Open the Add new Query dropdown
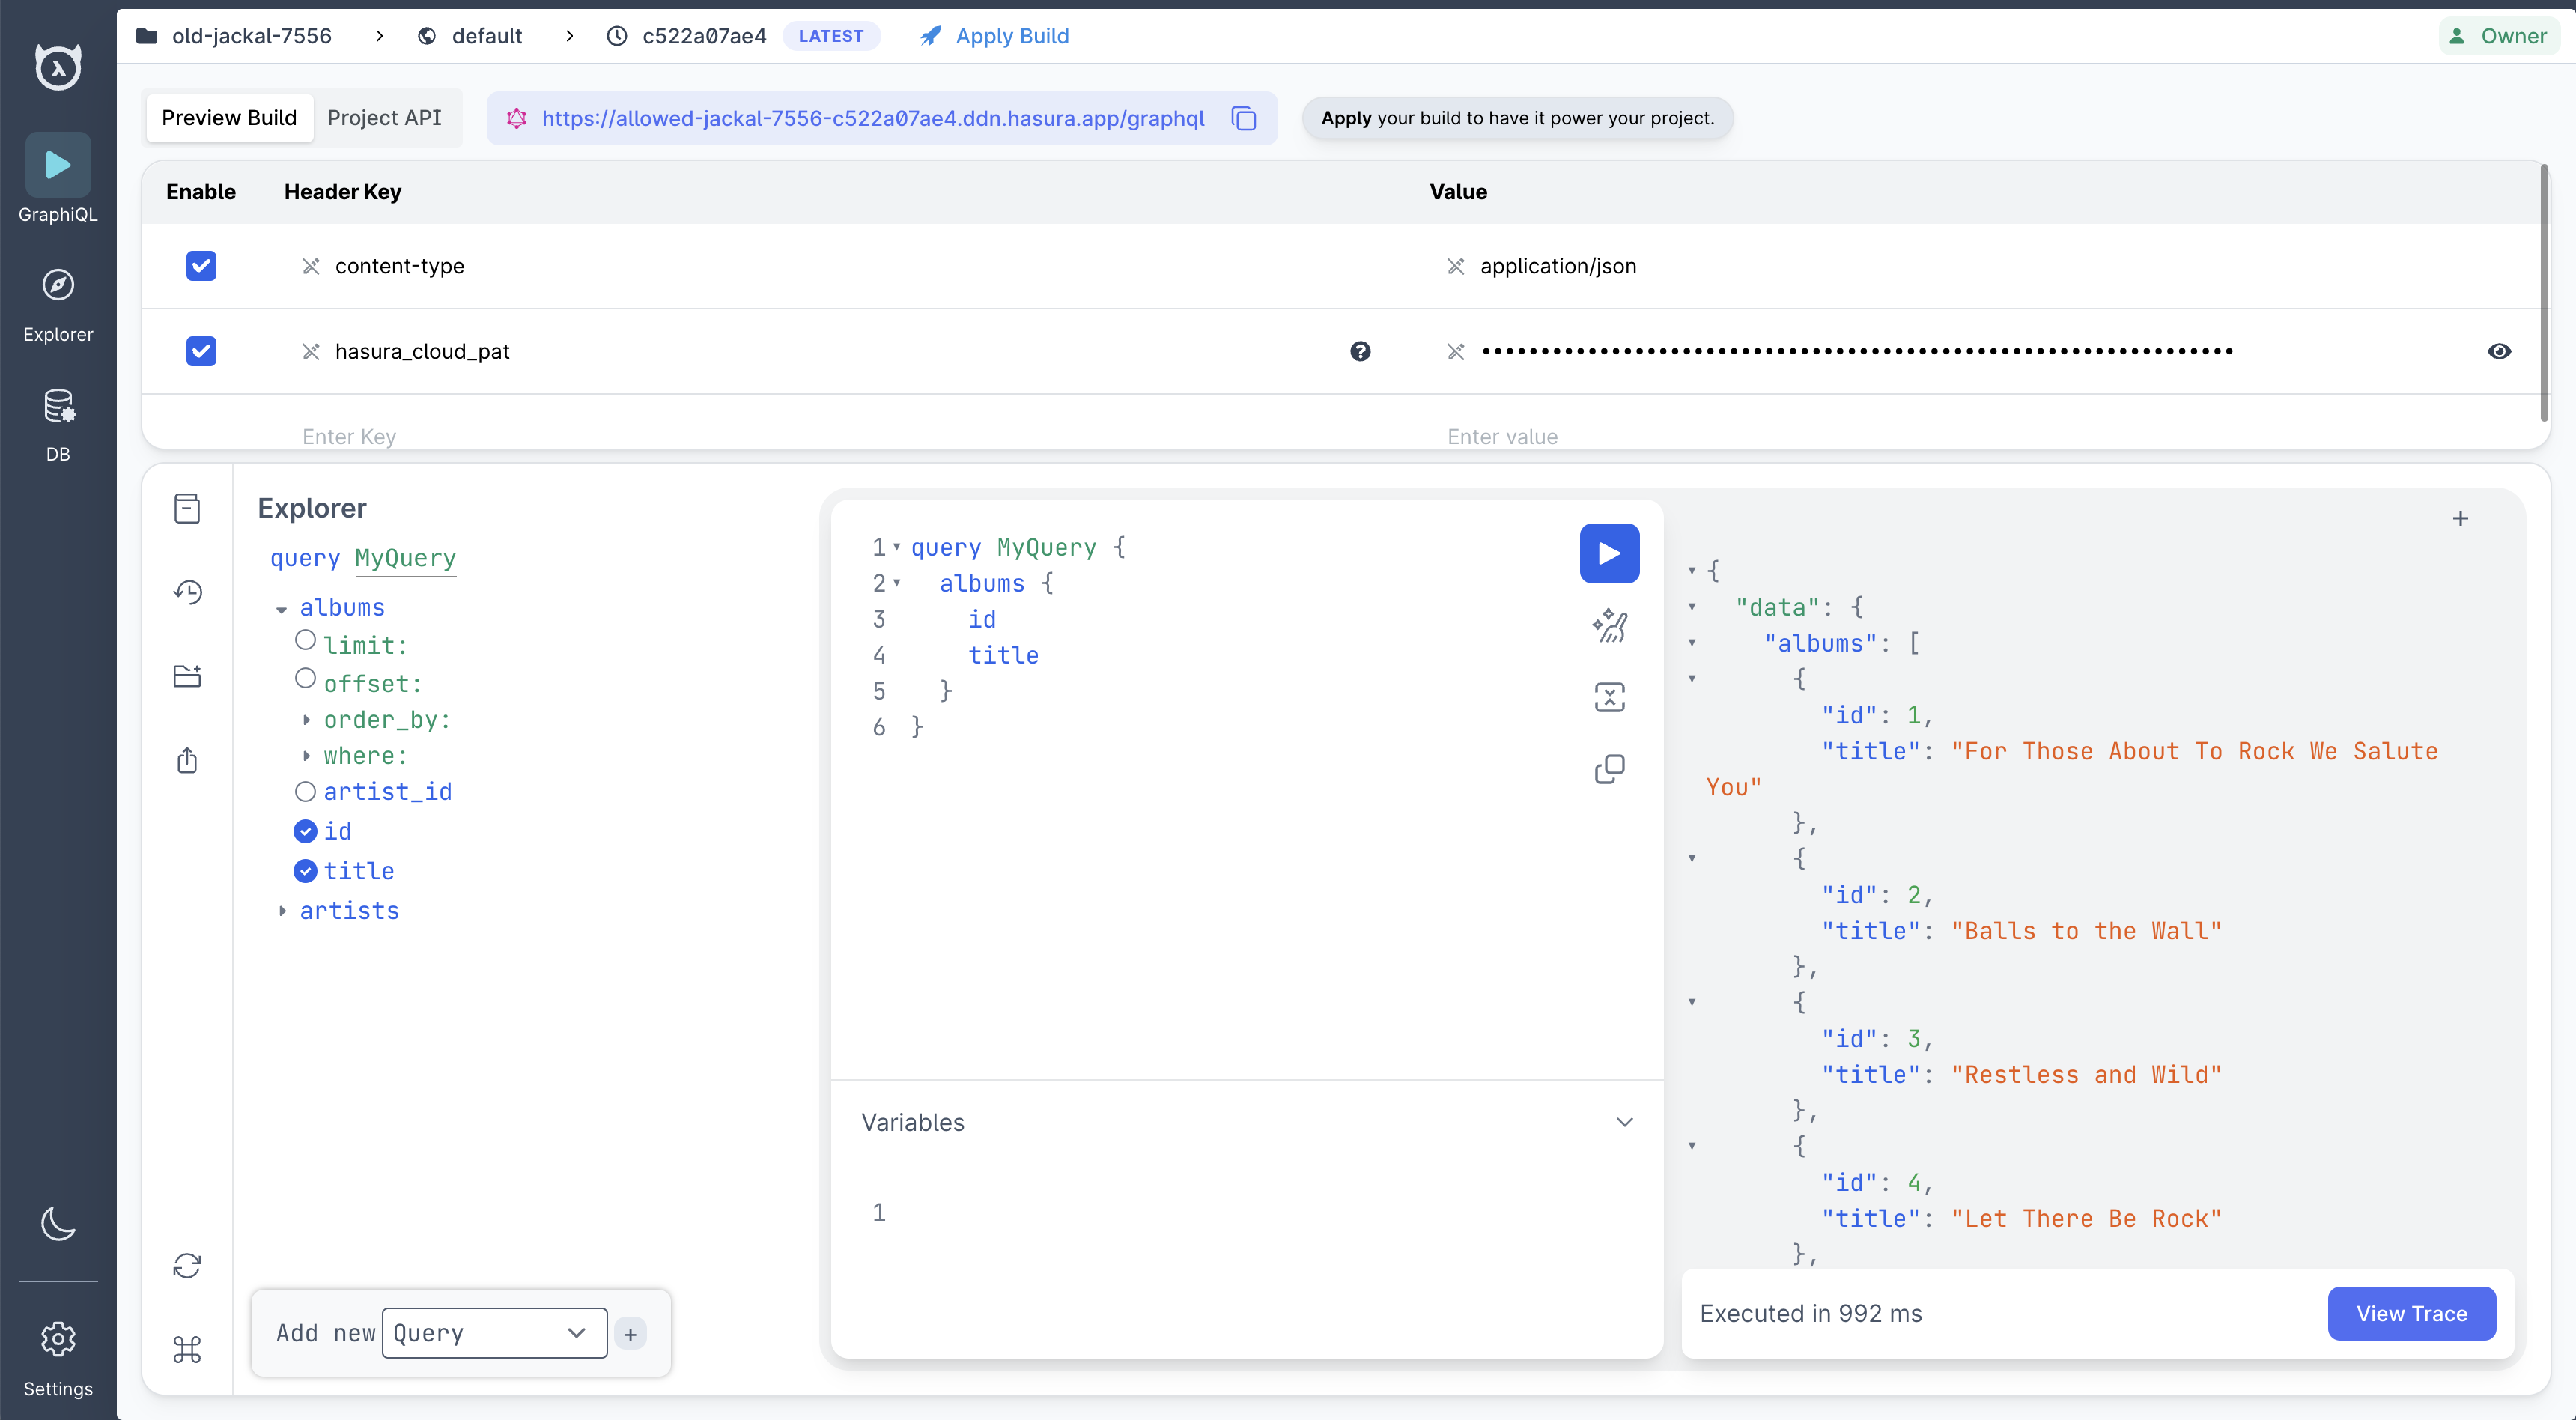 click(x=494, y=1333)
